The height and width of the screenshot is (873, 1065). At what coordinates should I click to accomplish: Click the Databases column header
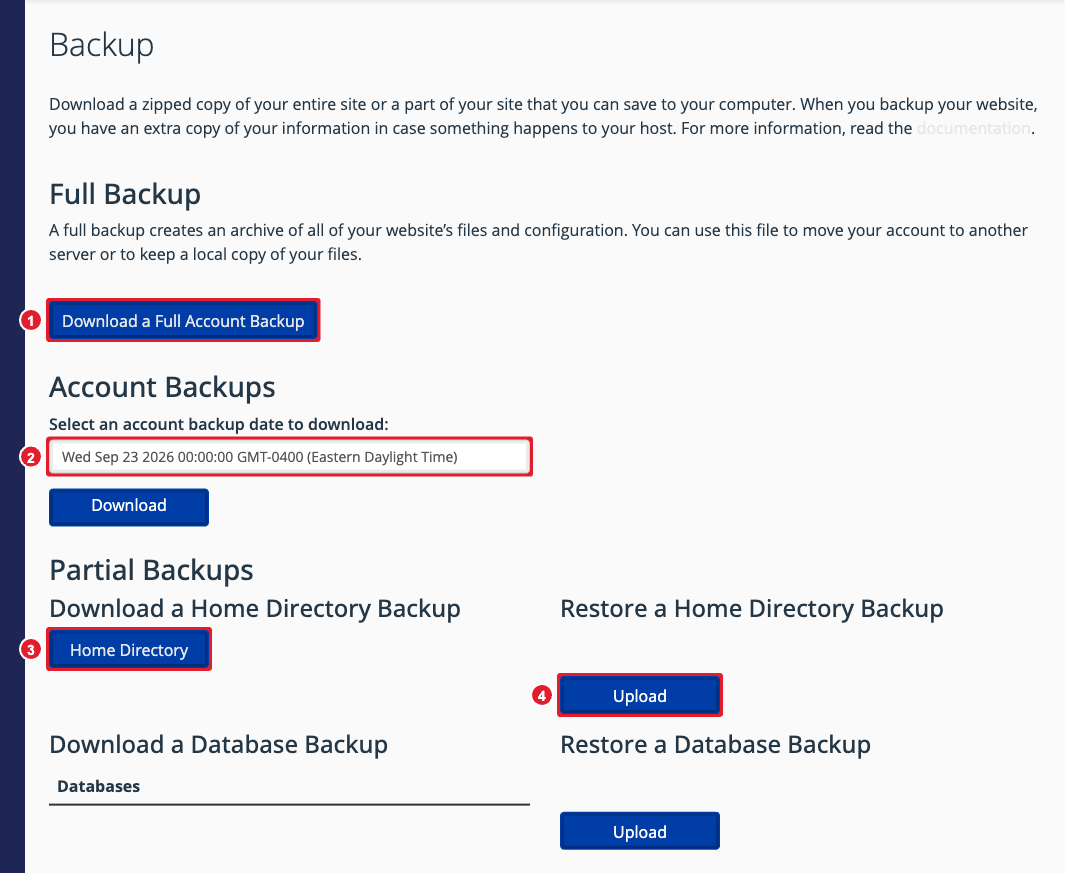coord(98,786)
